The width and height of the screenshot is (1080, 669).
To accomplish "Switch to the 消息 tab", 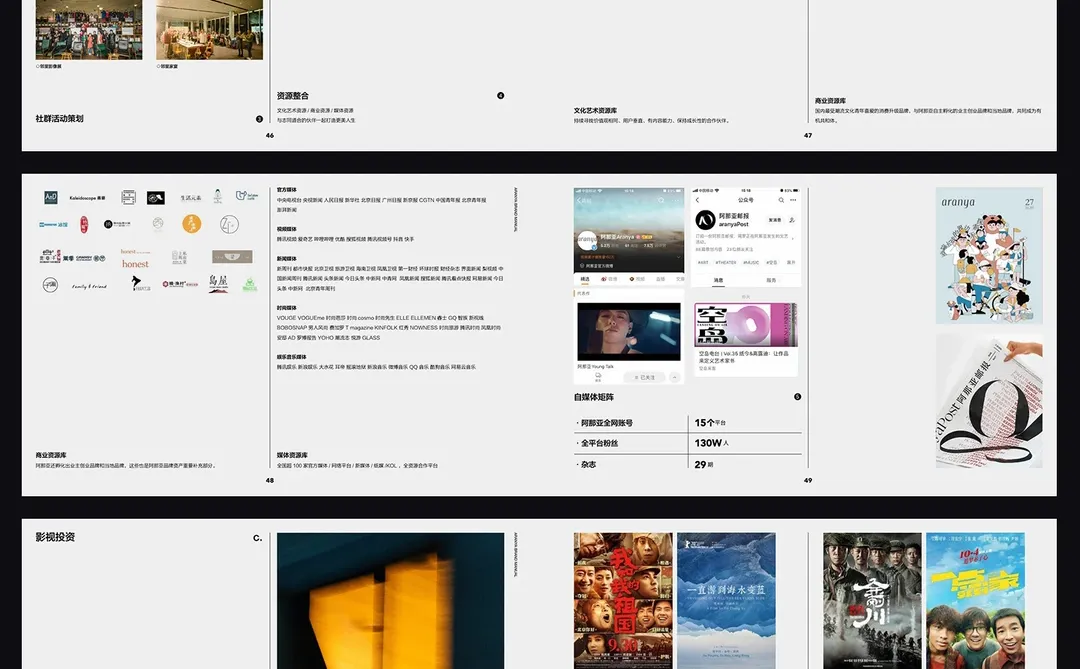I will 718,280.
